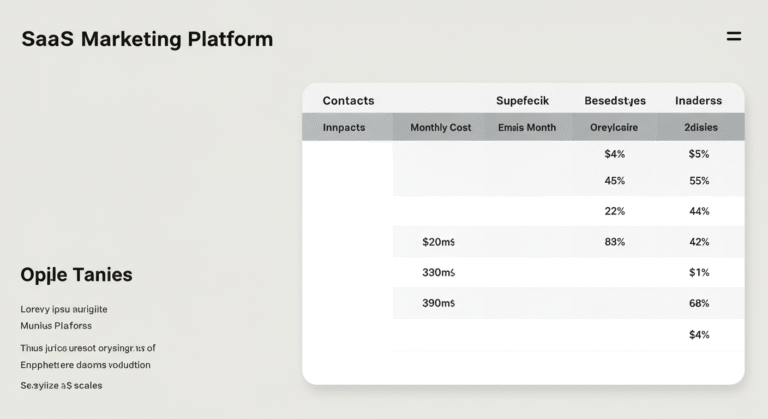
Task: Click the Besedstjes column header
Action: click(615, 100)
